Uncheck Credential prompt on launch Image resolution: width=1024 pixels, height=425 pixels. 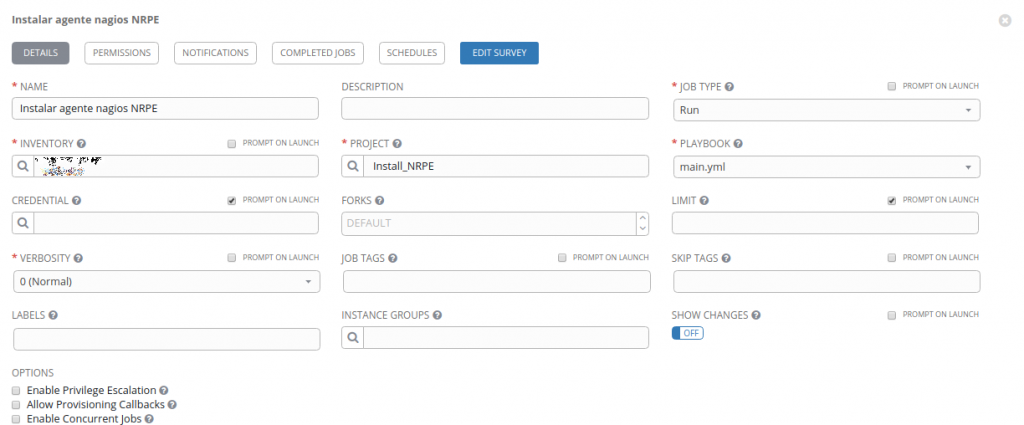click(x=231, y=200)
